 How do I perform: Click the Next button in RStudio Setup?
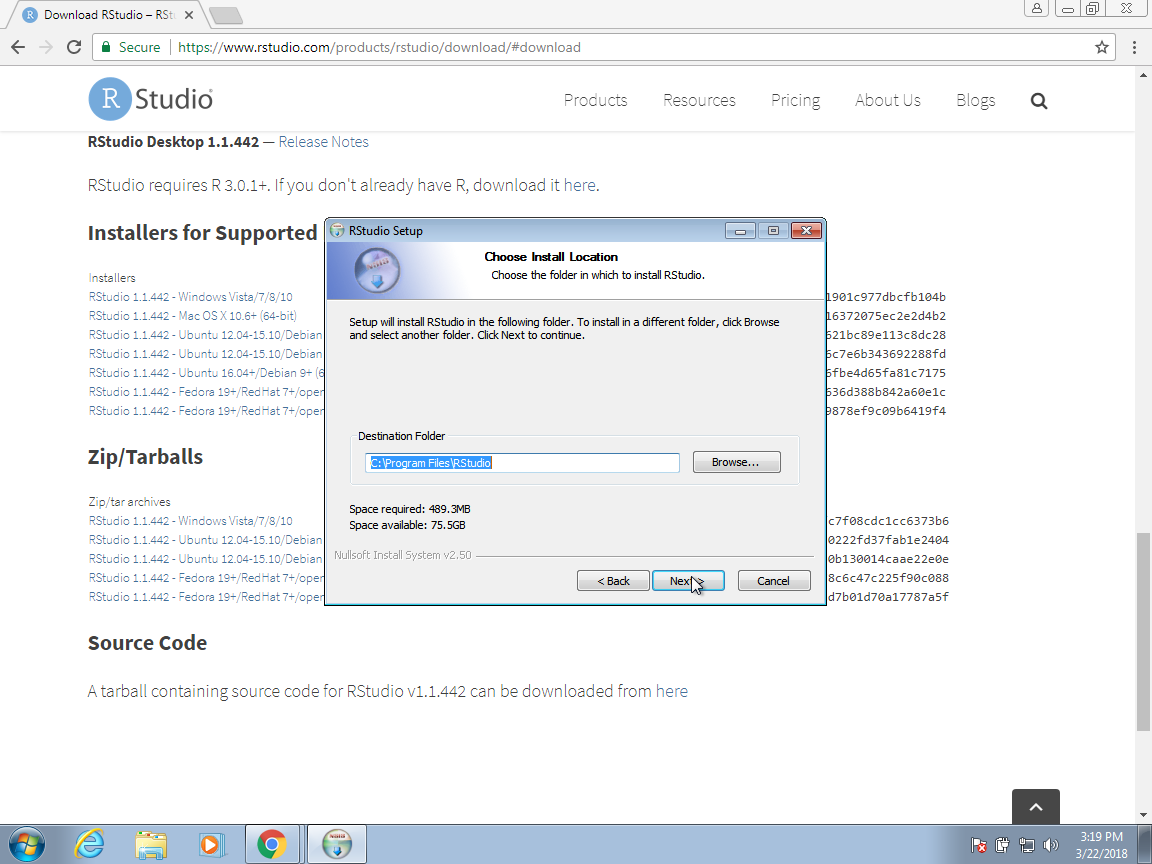(x=688, y=581)
